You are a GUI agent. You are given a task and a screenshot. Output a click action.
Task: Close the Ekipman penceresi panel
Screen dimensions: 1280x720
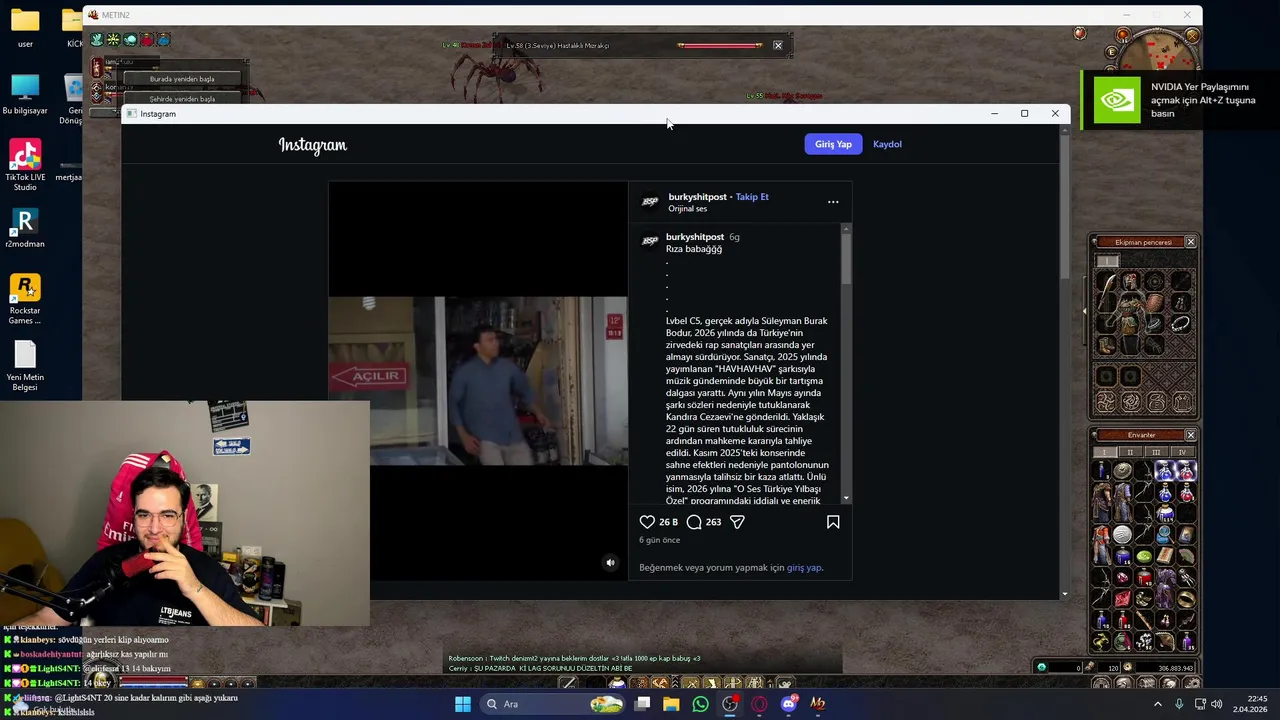(1190, 242)
